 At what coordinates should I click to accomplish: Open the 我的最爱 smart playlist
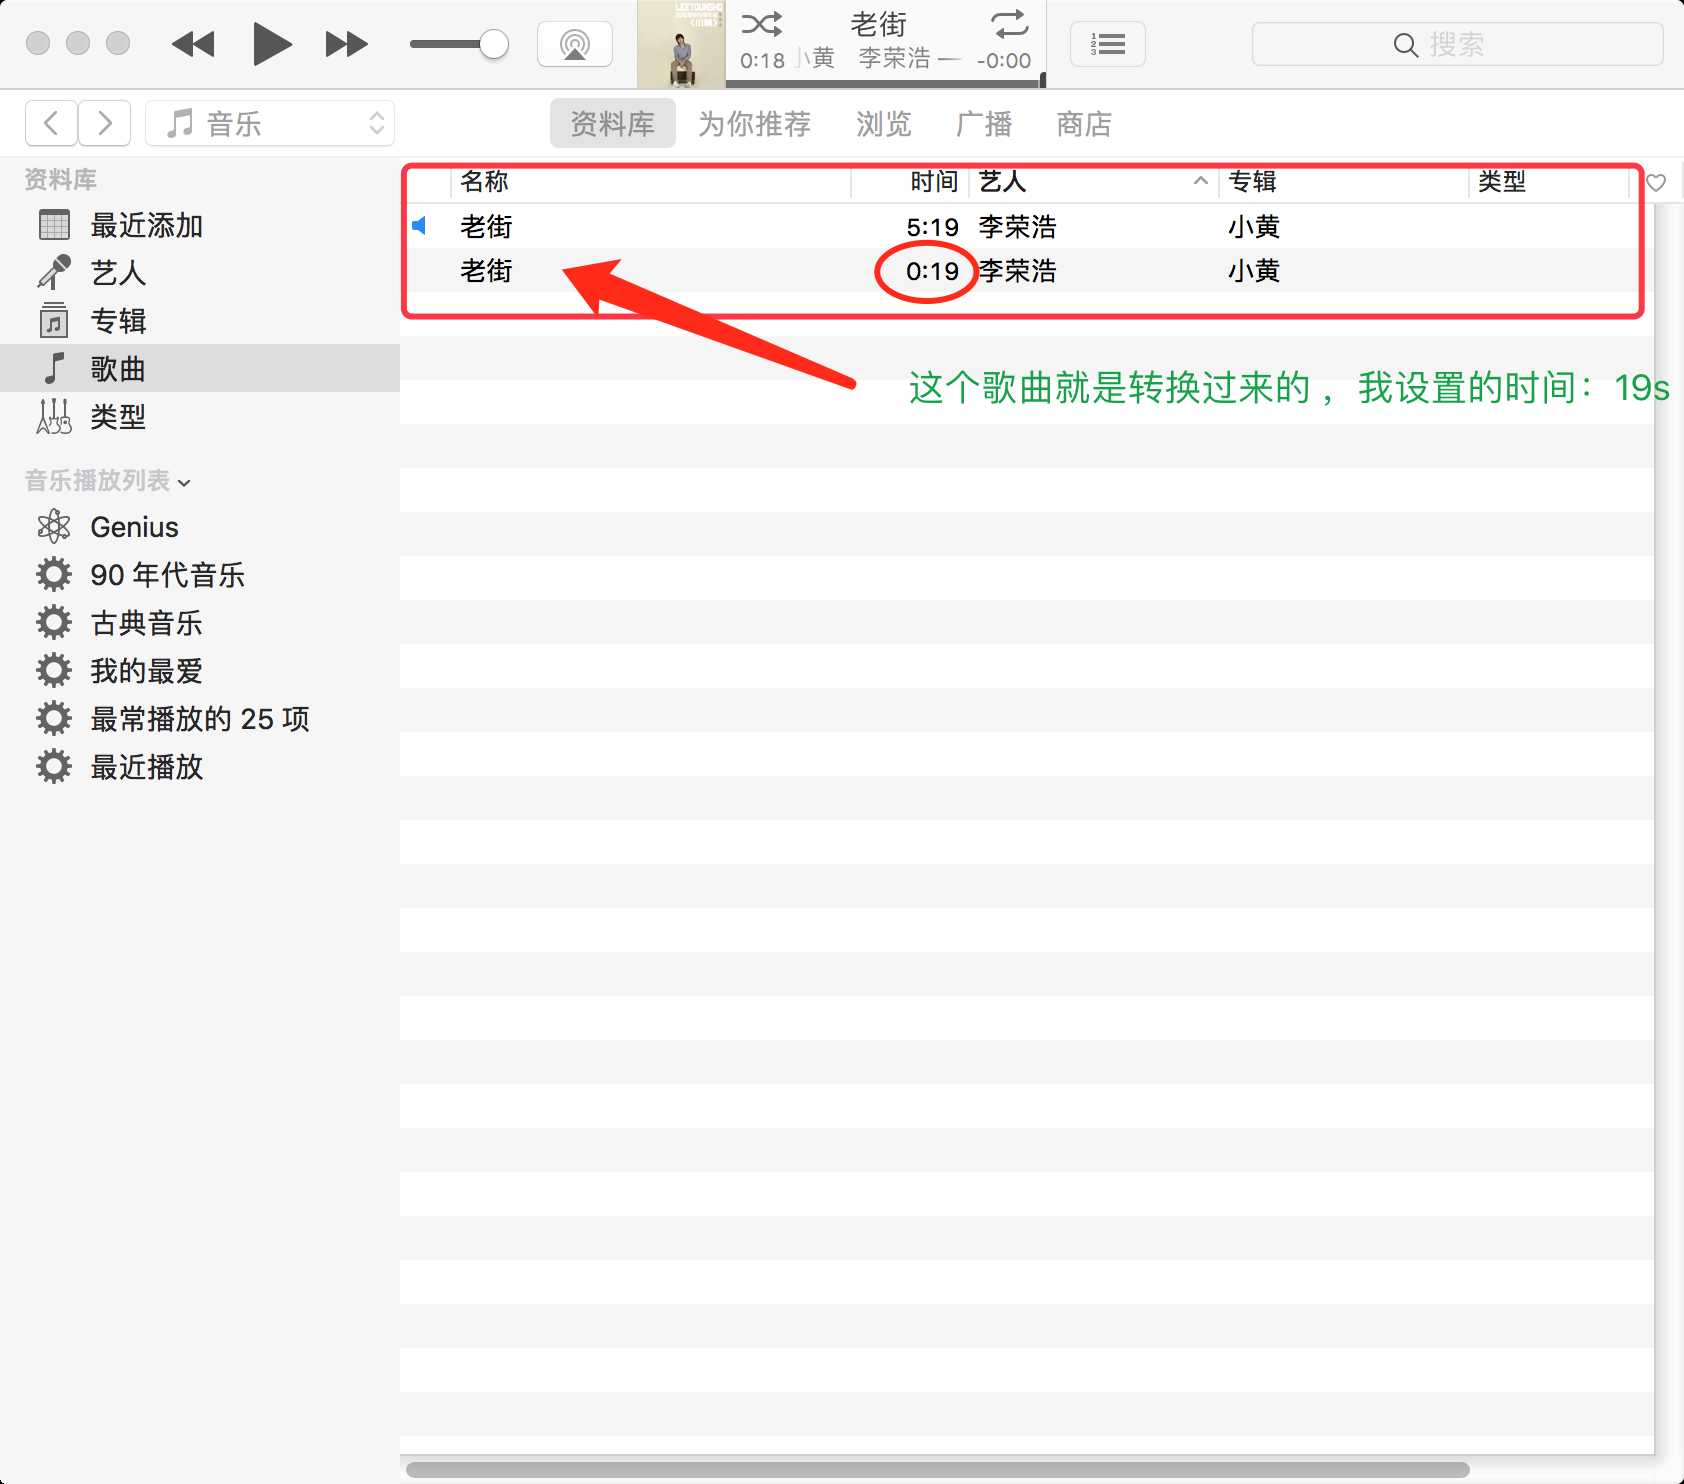(x=200, y=670)
